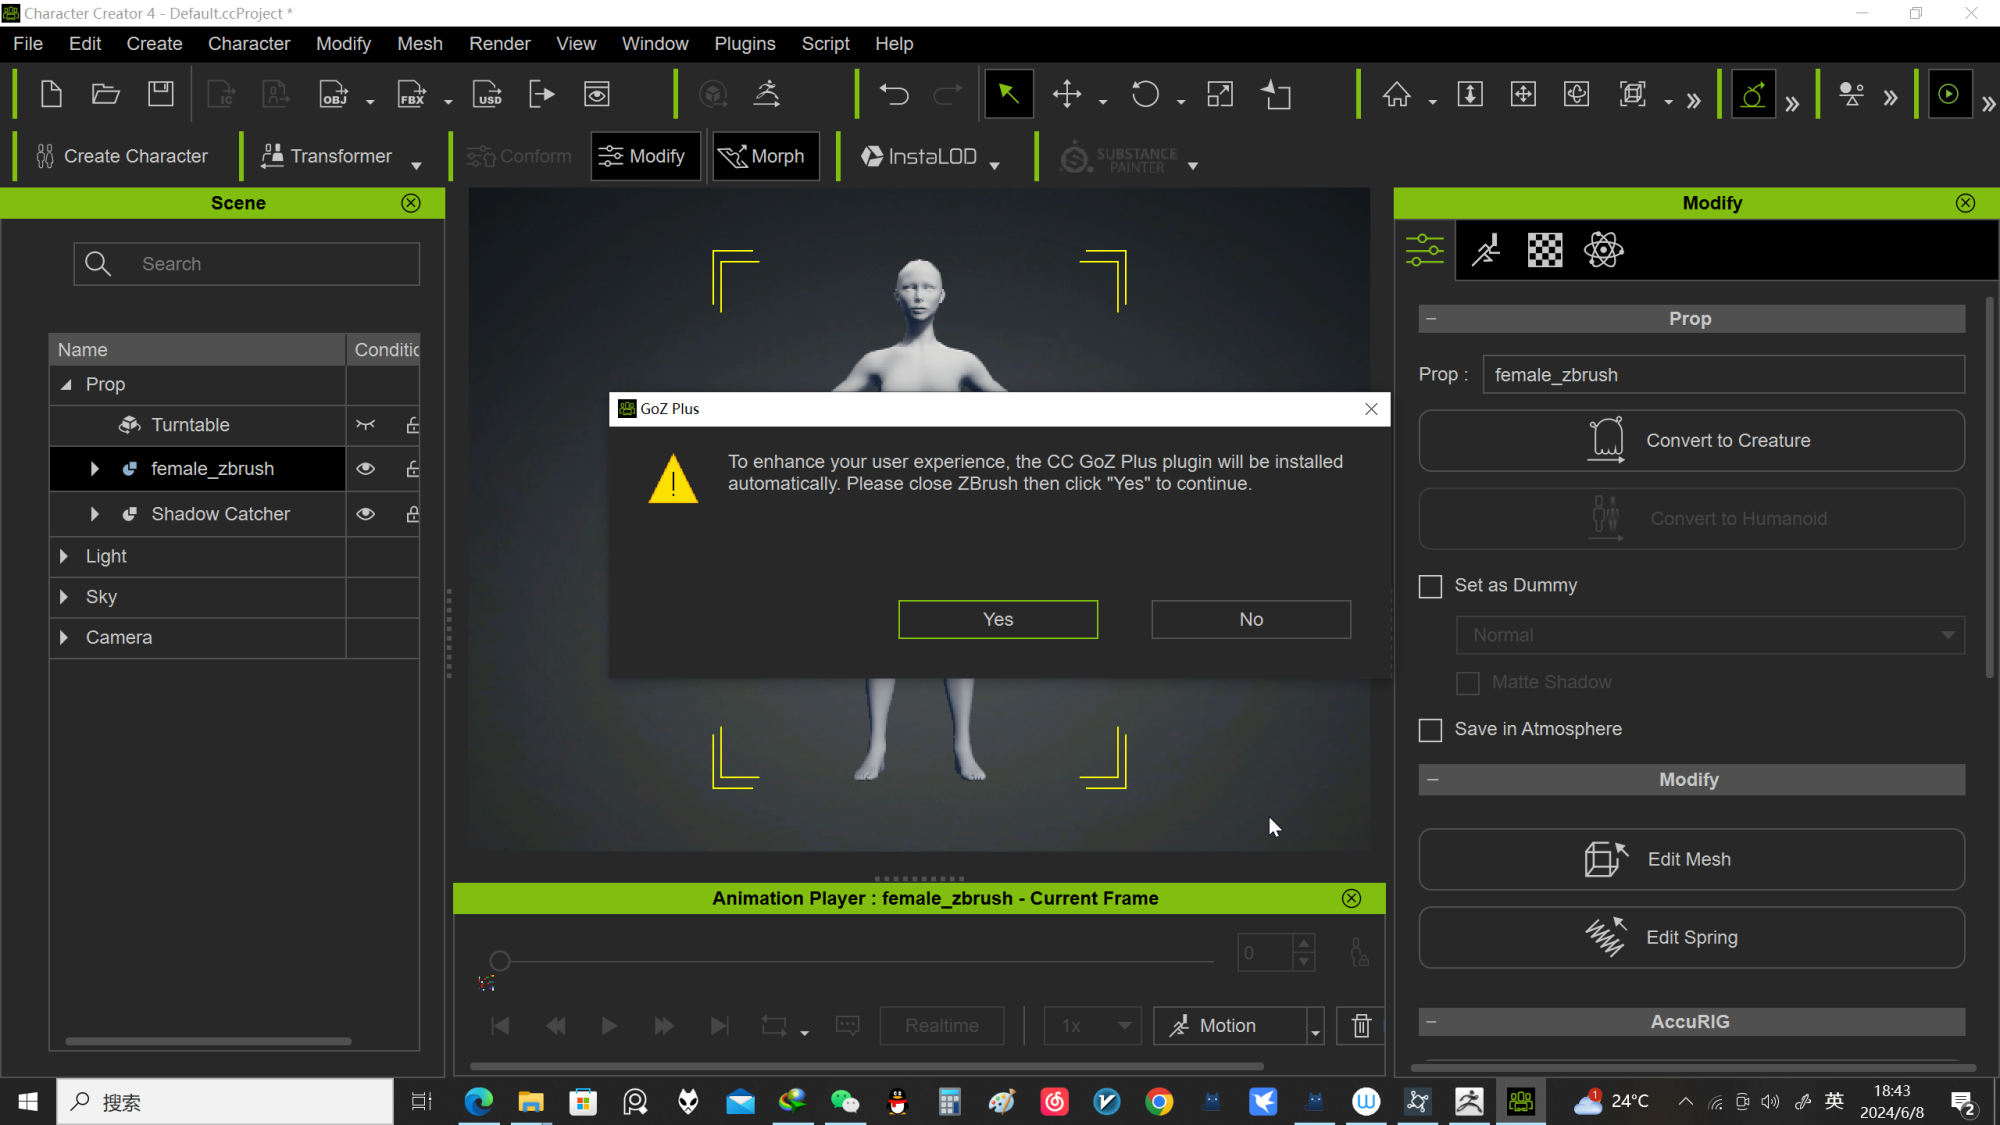Click the Export OBJ icon

click(334, 95)
